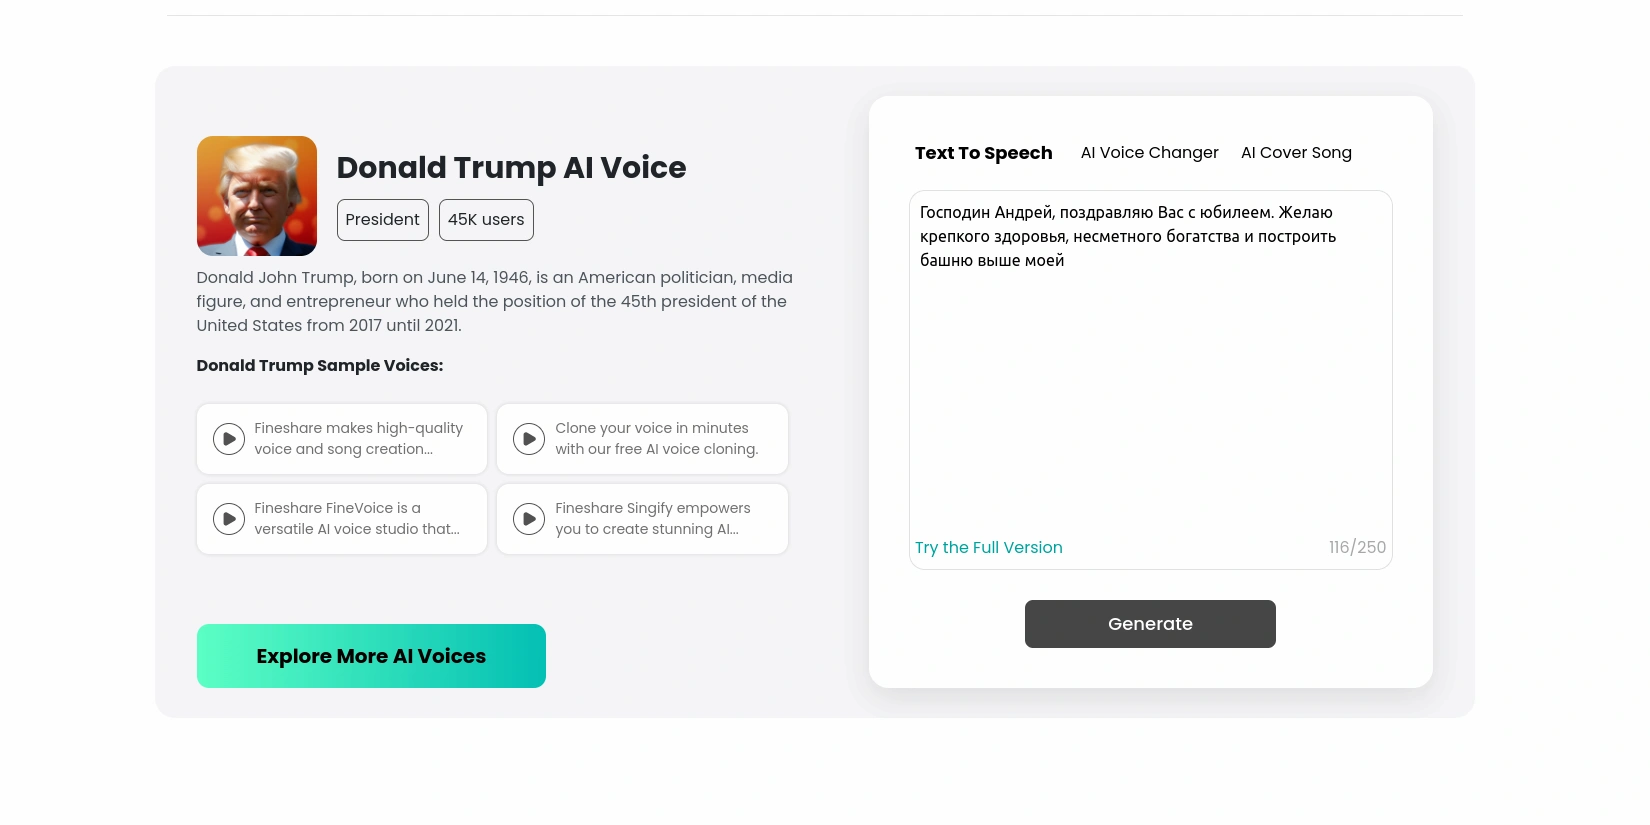
Task: Click the "Donald Trump Sample Voices:" label
Action: pos(320,366)
